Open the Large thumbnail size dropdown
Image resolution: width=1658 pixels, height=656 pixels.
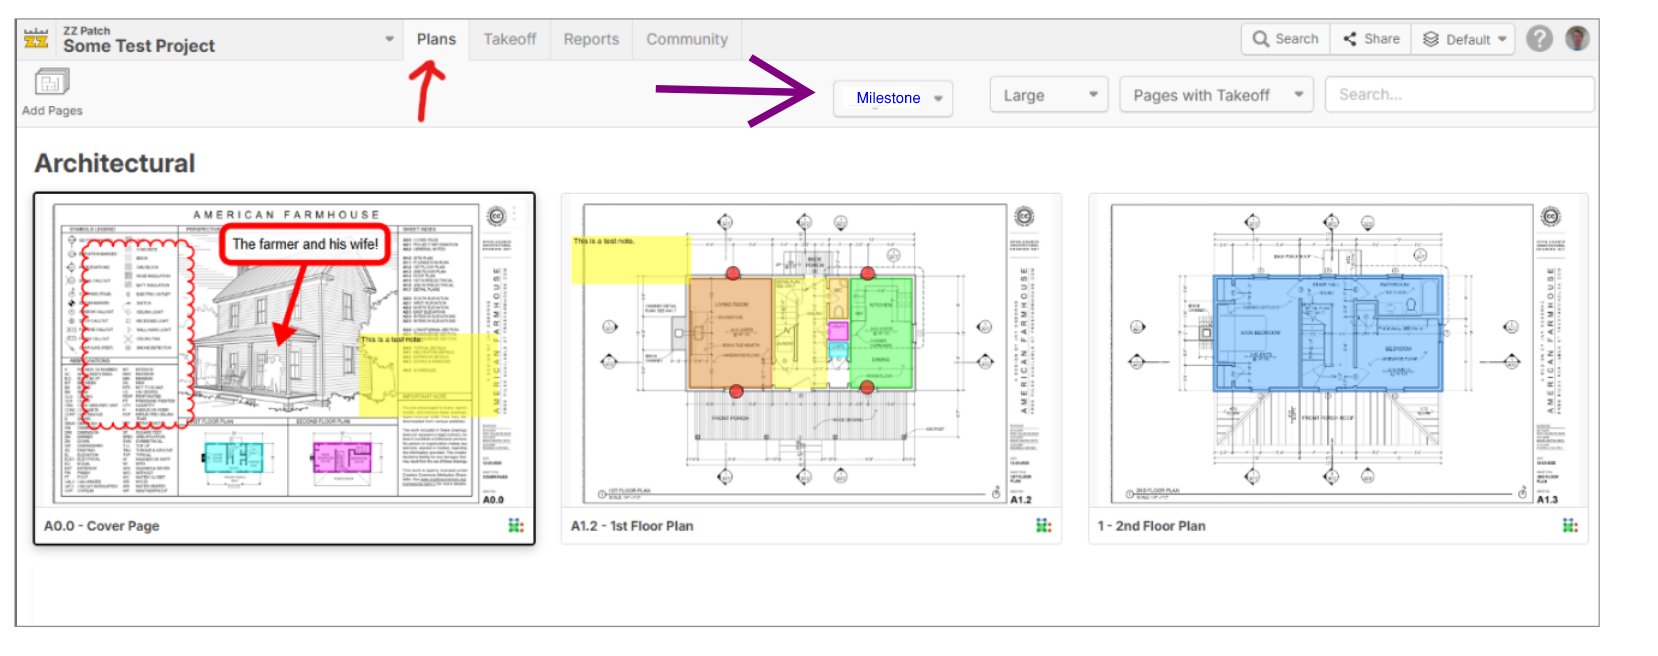pyautogui.click(x=1048, y=95)
